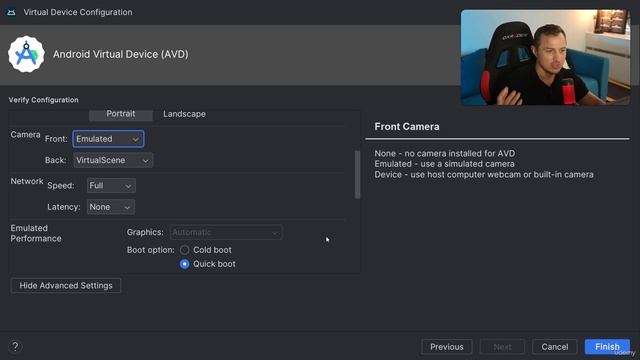Choose Landscape startup orientation
Screen dimensions: 640x360
pyautogui.click(x=184, y=114)
